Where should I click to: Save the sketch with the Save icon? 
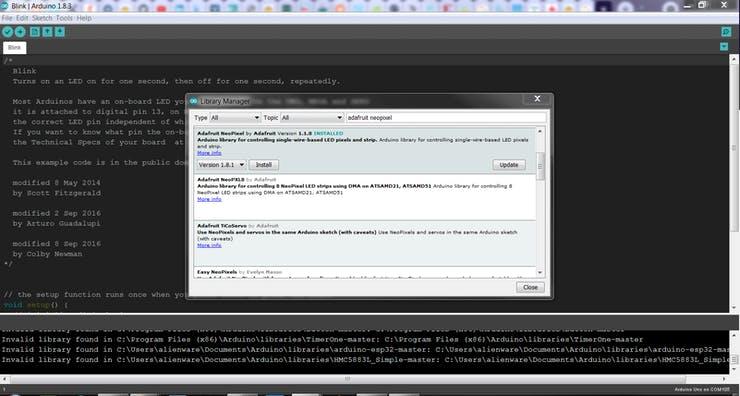(60, 32)
